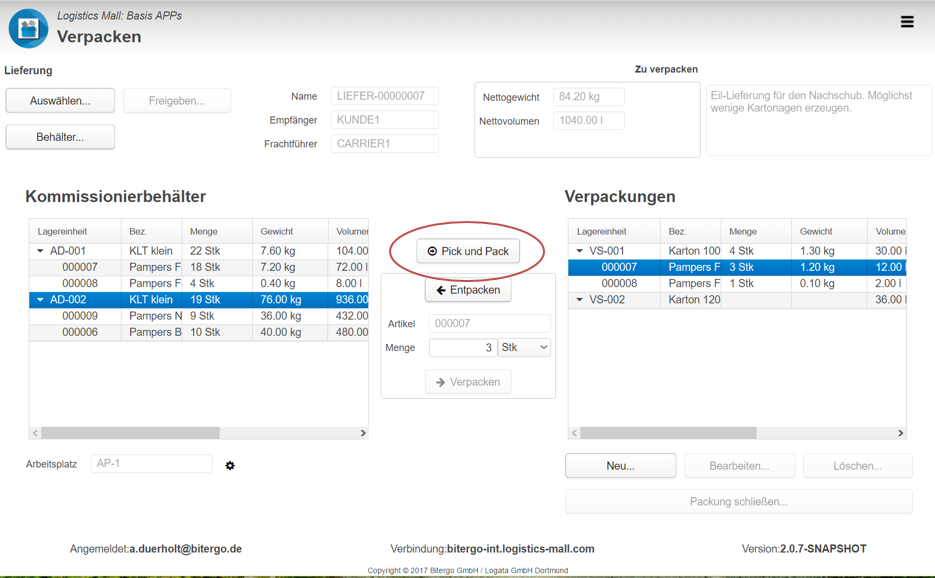The width and height of the screenshot is (935, 578).
Task: Click left arrow of Kommissionierbehälter scrollbar
Action: pyautogui.click(x=35, y=433)
